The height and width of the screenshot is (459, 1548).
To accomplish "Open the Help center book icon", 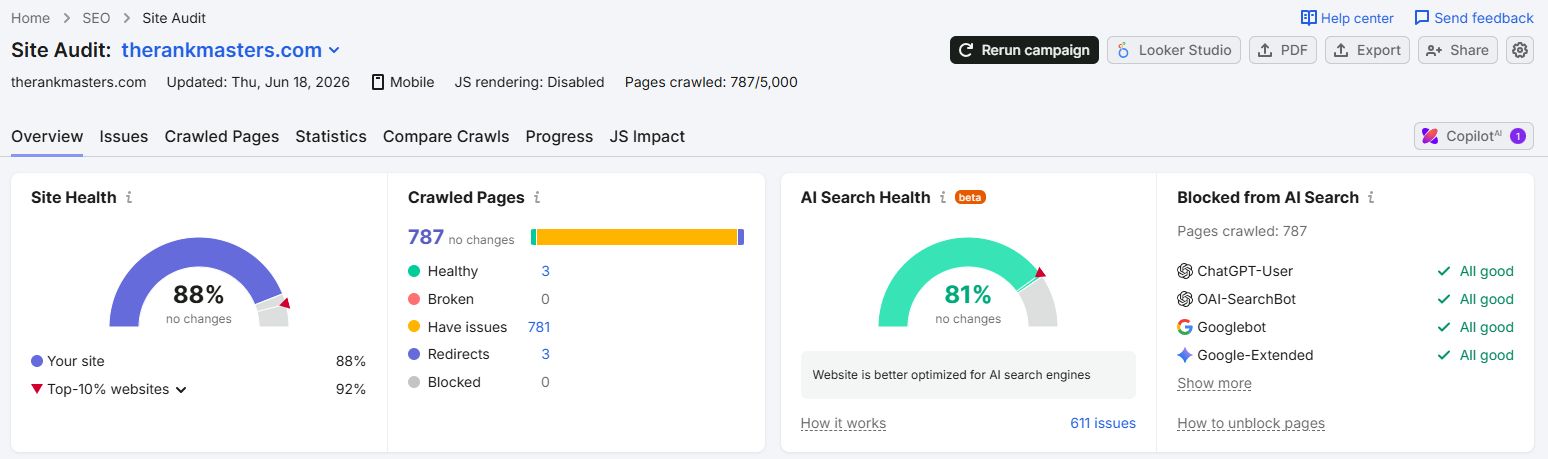I will (1309, 18).
